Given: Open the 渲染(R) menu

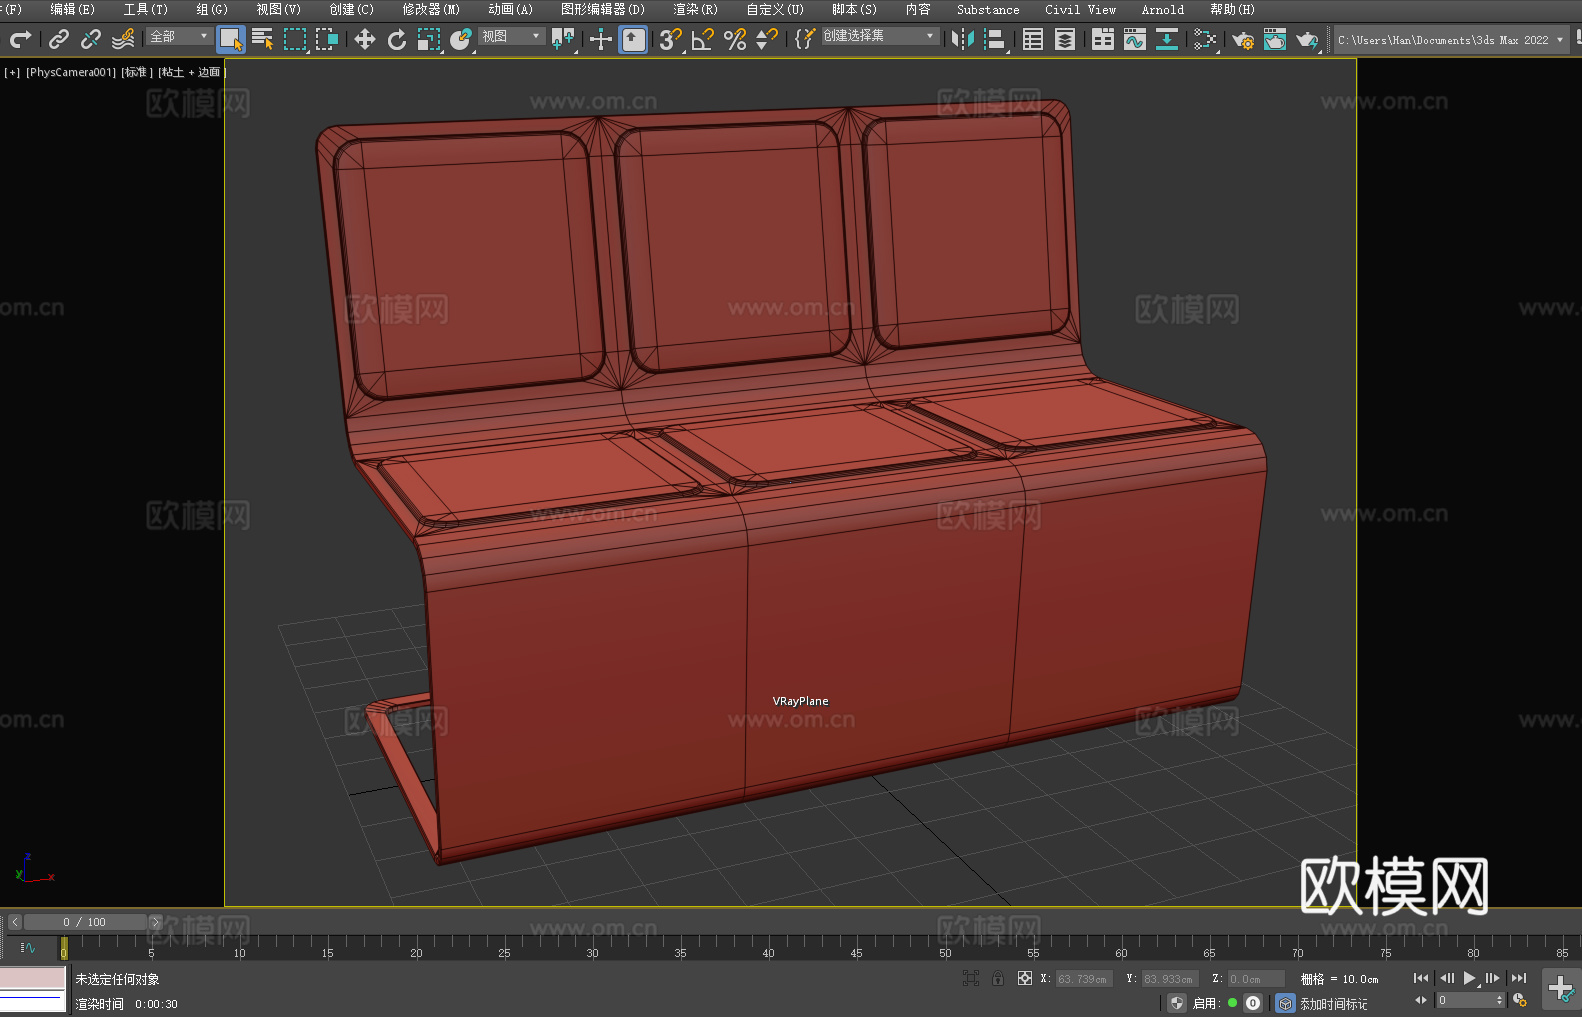Looking at the screenshot, I should coord(695,10).
